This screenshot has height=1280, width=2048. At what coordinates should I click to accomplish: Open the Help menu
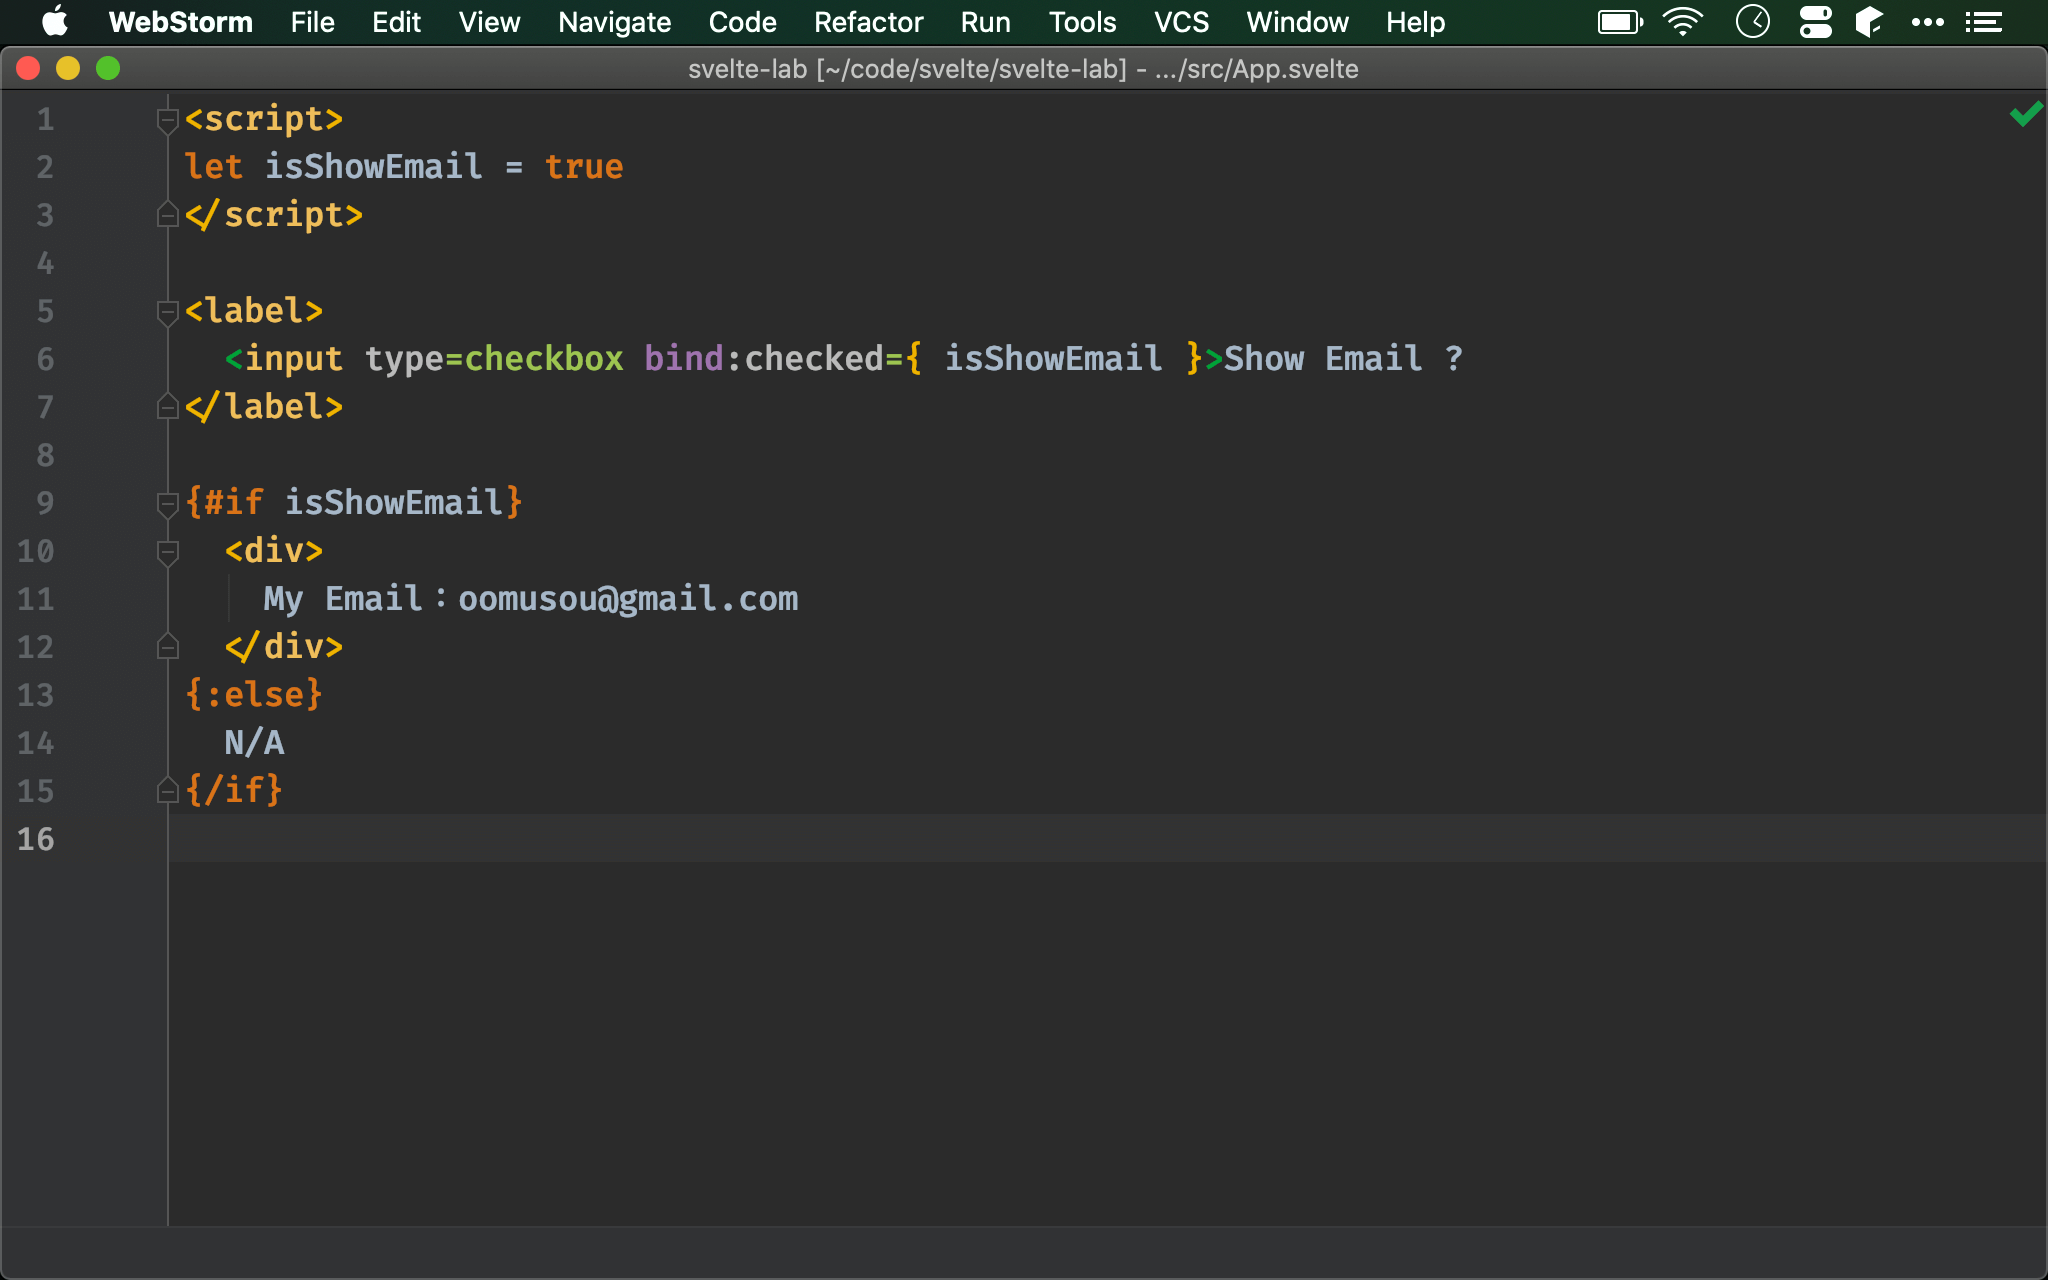click(x=1415, y=22)
